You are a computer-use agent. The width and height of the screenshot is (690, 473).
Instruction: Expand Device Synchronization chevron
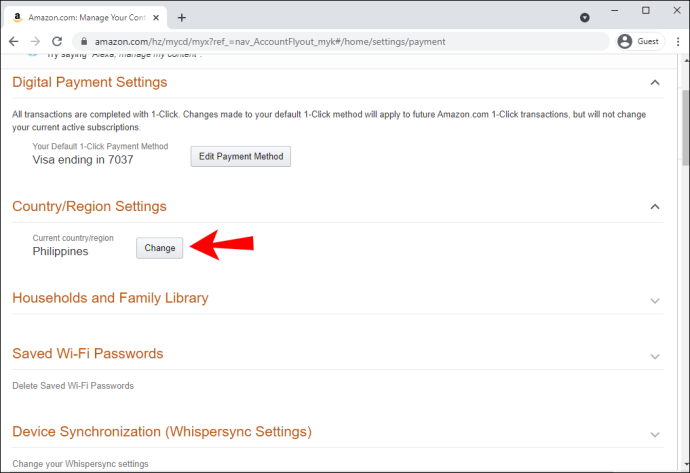[655, 435]
